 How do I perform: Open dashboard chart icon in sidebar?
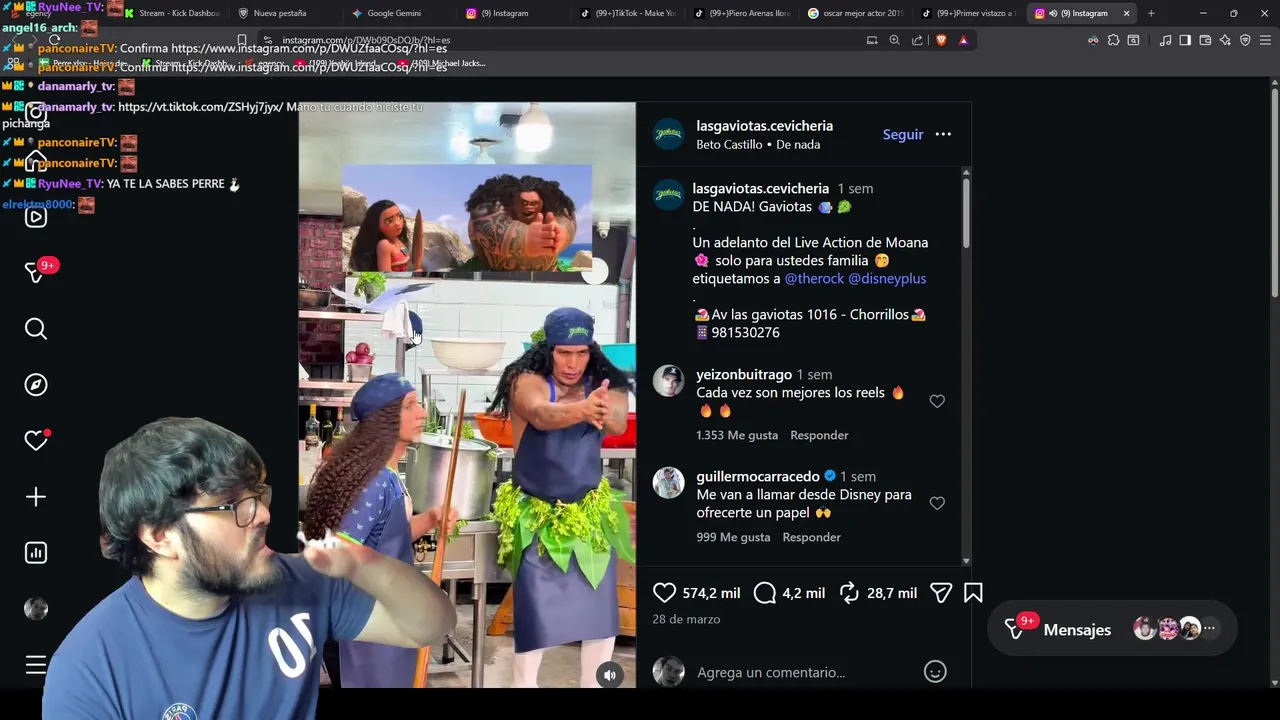[x=36, y=553]
